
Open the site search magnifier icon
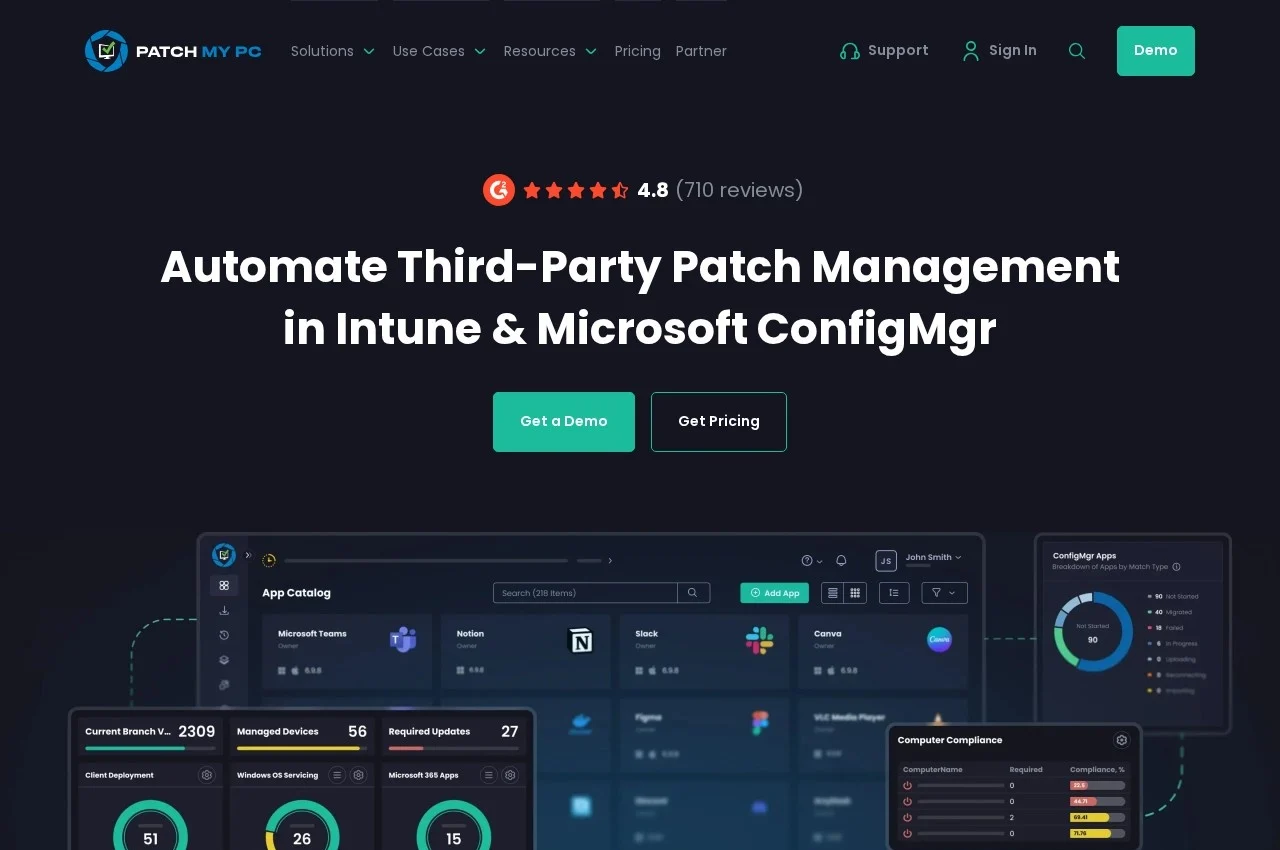1077,51
